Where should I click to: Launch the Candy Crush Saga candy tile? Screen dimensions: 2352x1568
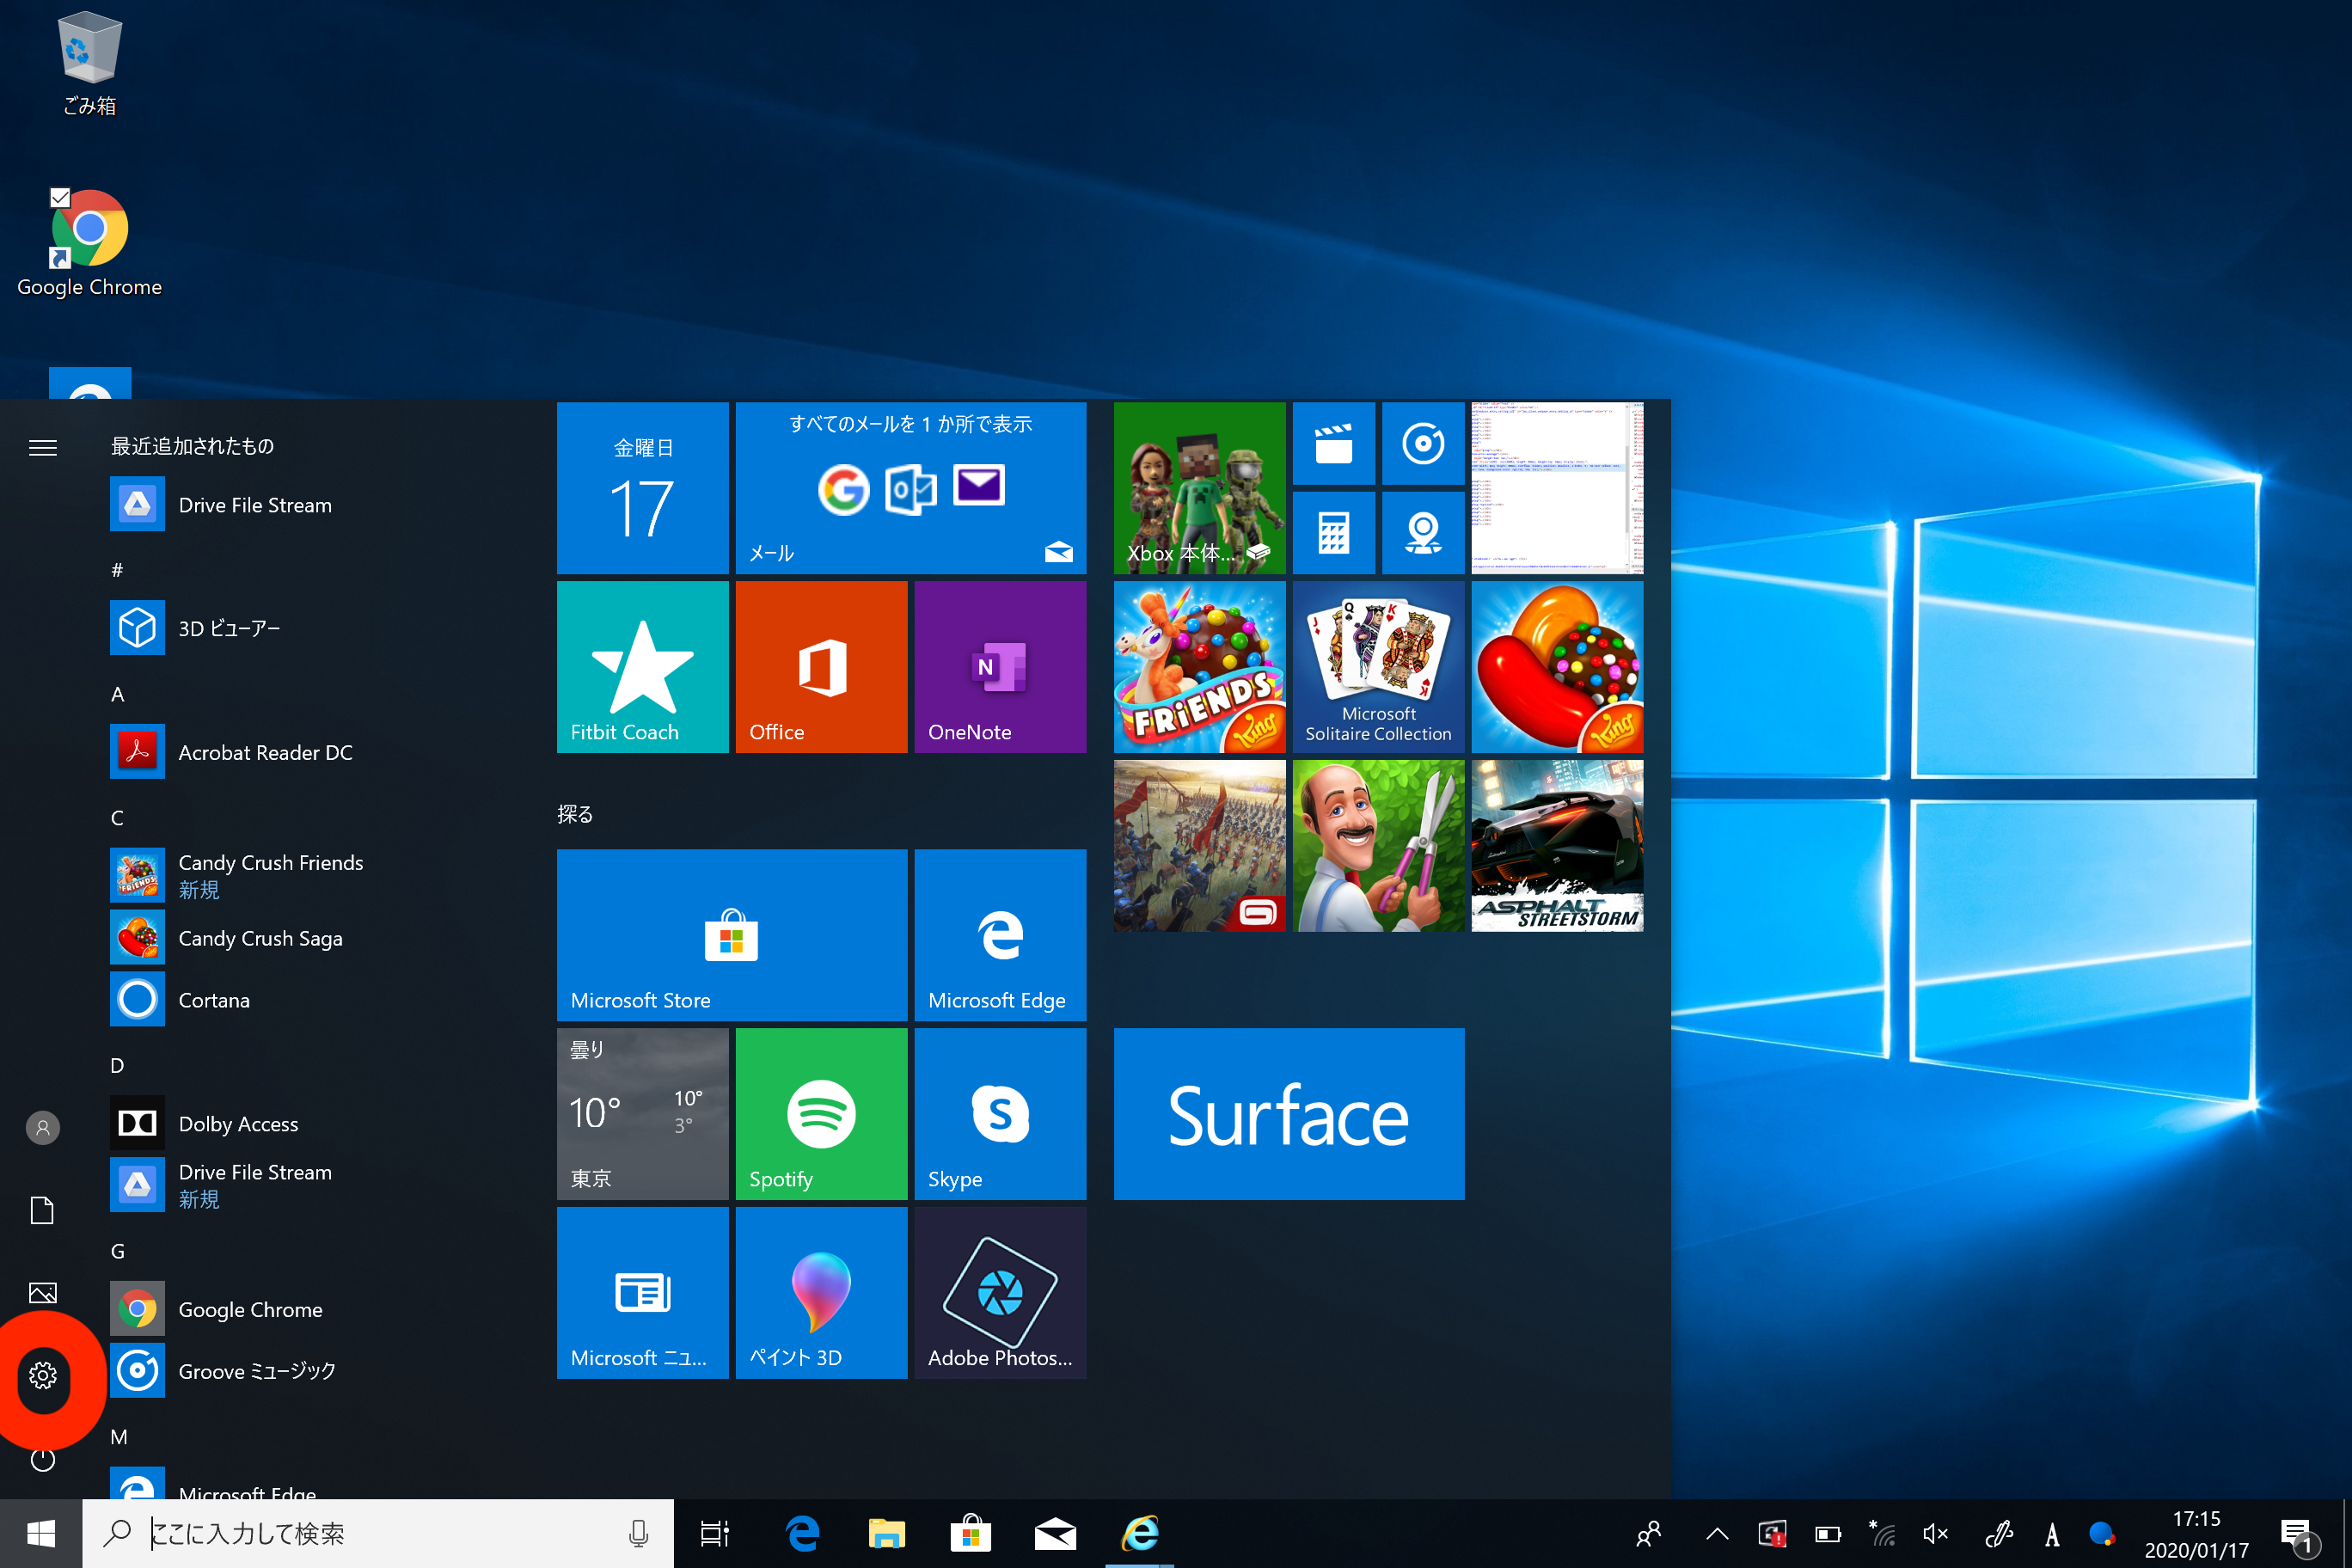(1557, 667)
